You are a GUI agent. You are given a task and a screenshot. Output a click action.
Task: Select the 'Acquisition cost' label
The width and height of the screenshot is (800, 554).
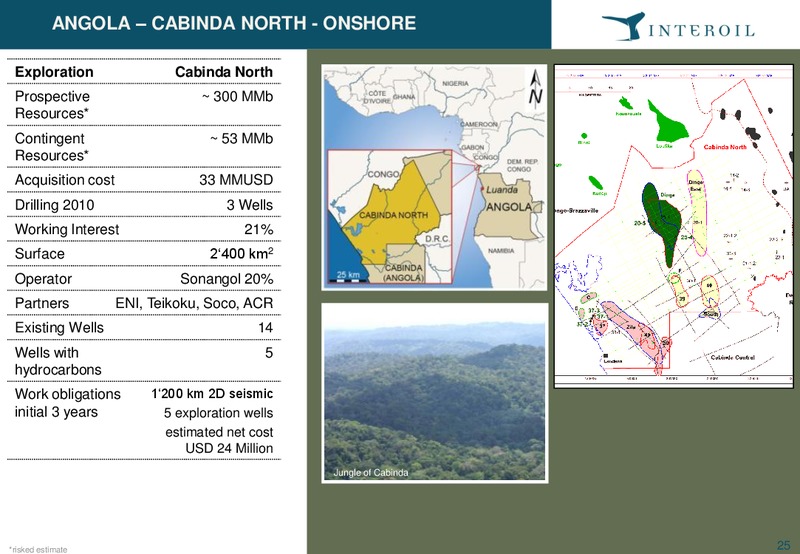65,180
